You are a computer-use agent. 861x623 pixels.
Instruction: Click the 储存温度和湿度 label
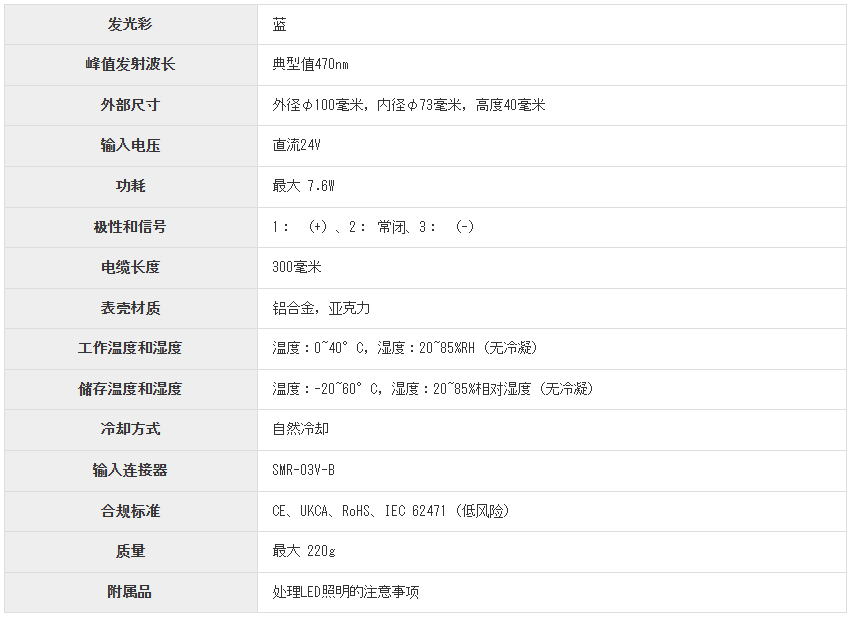point(130,389)
